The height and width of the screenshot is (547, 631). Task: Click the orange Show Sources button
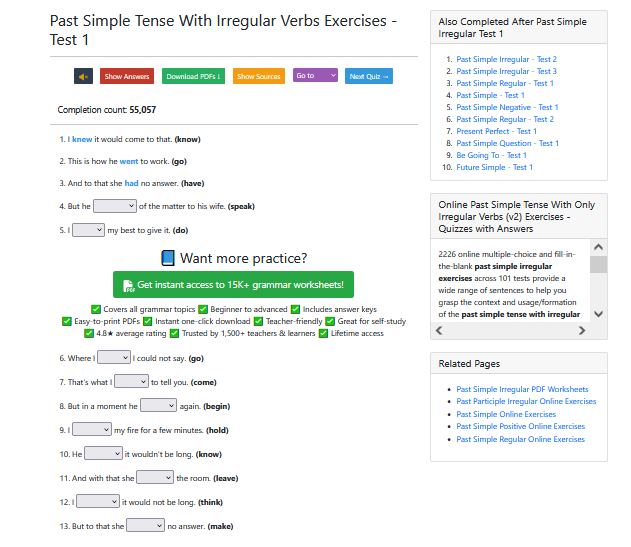coord(259,76)
